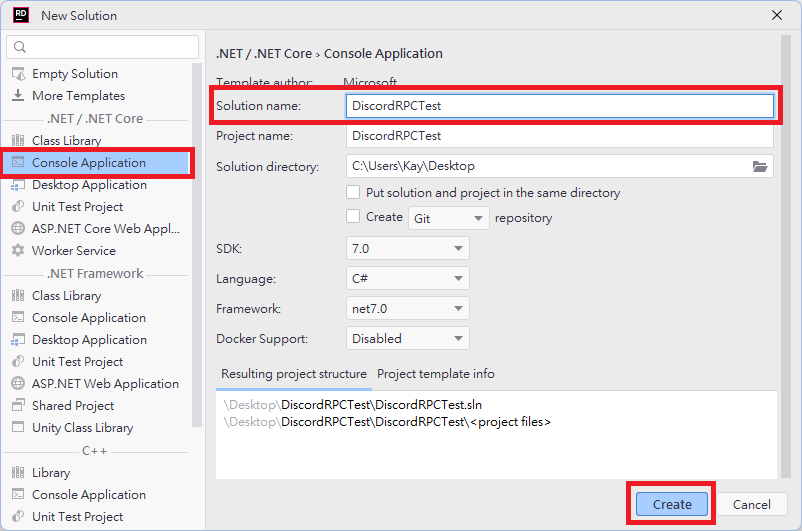The width and height of the screenshot is (802, 531).
Task: Select Resulting project structure tab
Action: pyautogui.click(x=293, y=374)
